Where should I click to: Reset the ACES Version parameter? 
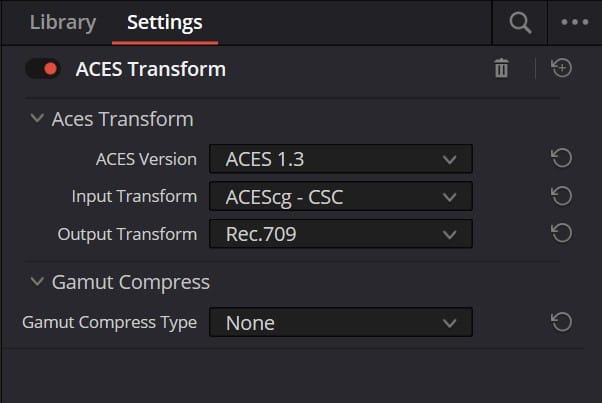click(x=561, y=158)
